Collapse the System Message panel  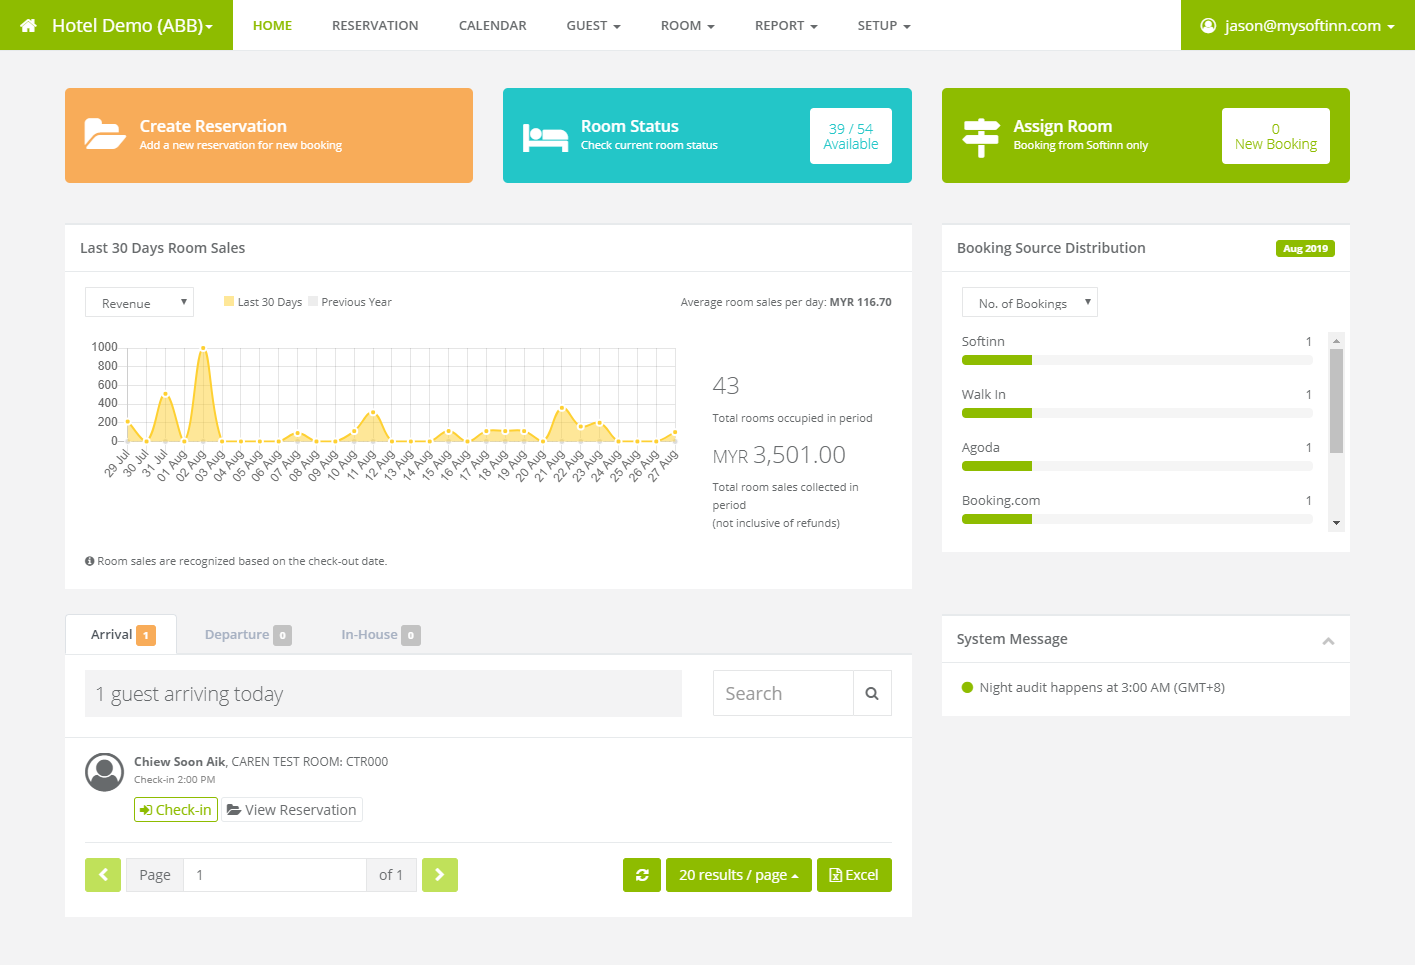(1328, 641)
